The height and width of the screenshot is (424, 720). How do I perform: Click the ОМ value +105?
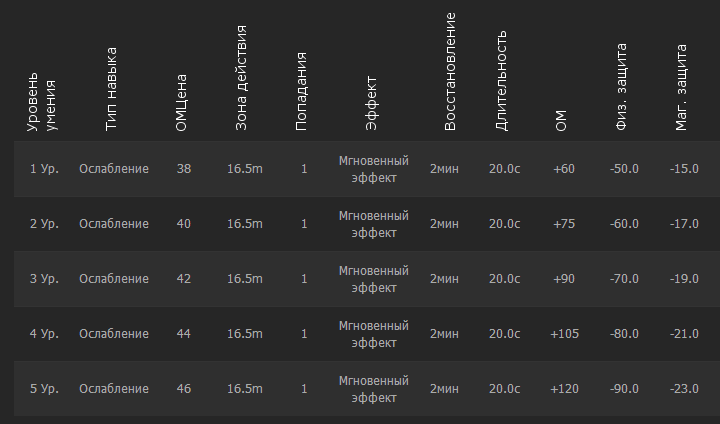(564, 334)
